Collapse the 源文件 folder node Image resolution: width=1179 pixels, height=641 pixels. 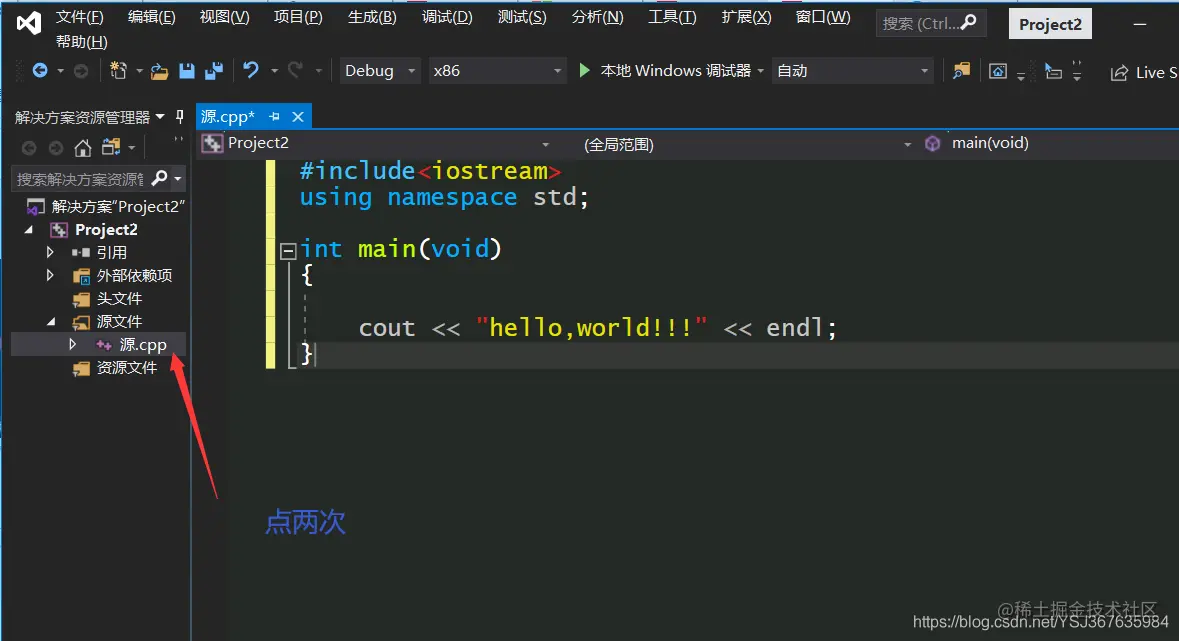(51, 321)
